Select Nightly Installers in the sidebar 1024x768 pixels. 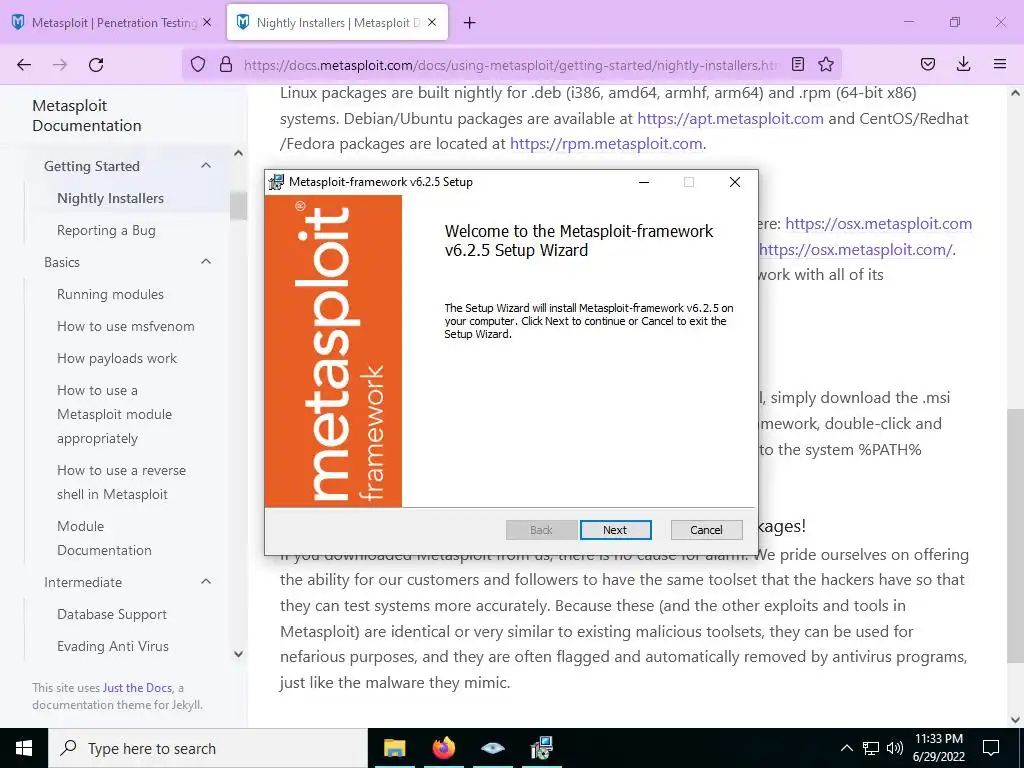(110, 198)
